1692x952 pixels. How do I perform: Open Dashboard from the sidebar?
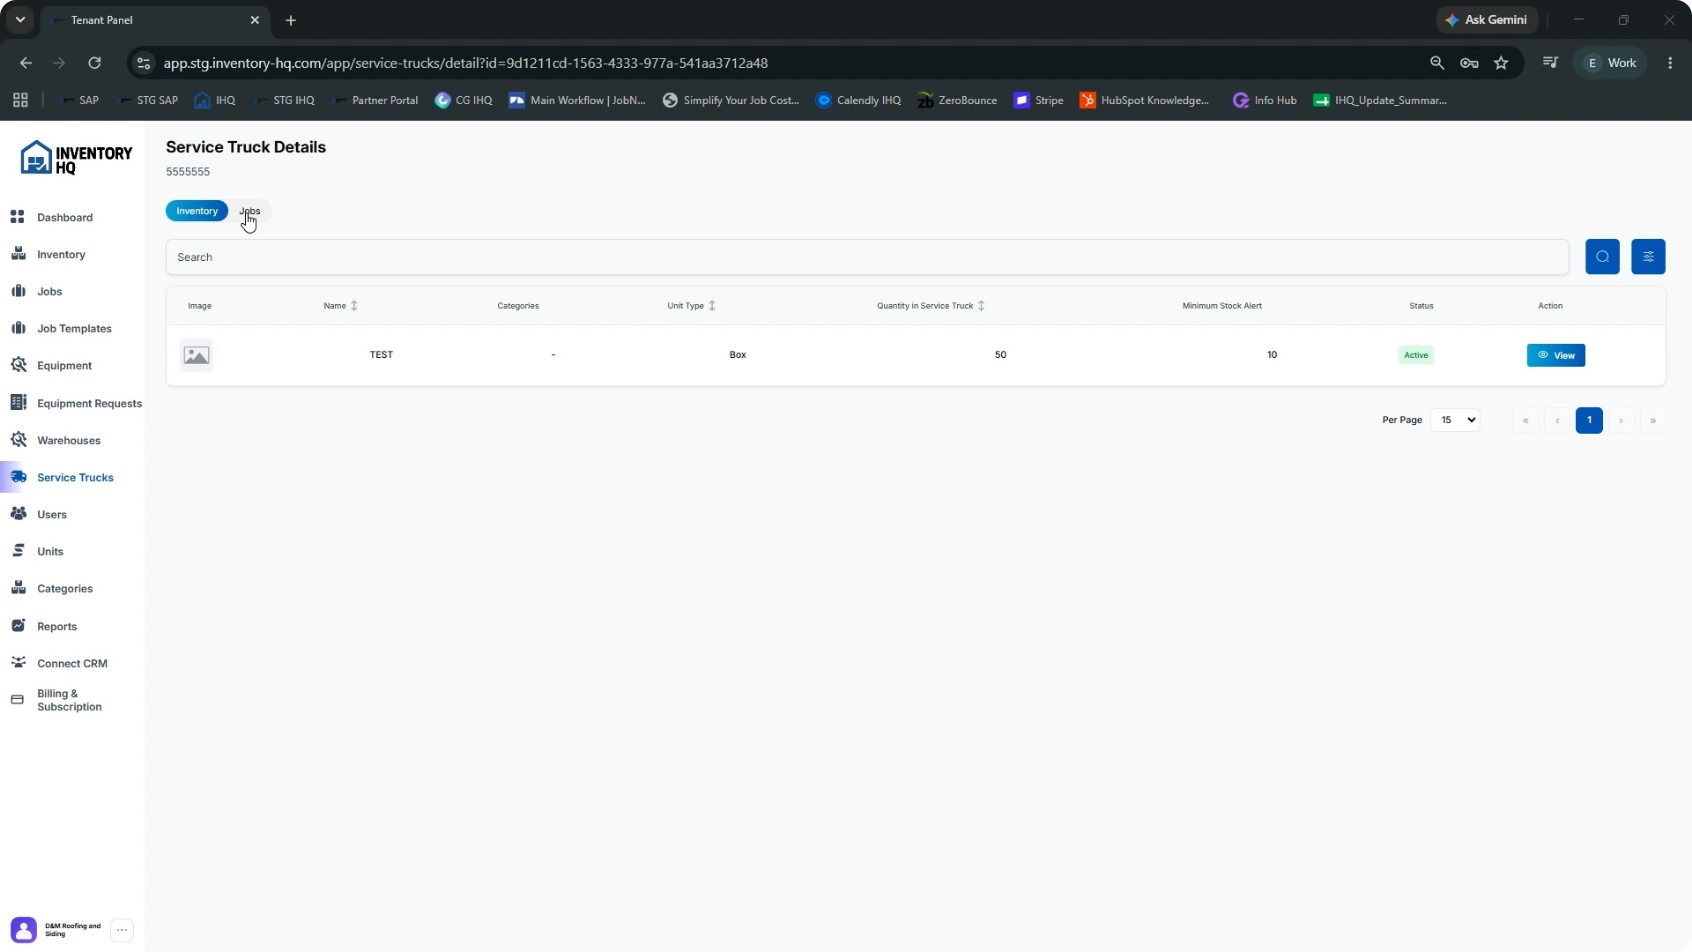(x=65, y=217)
